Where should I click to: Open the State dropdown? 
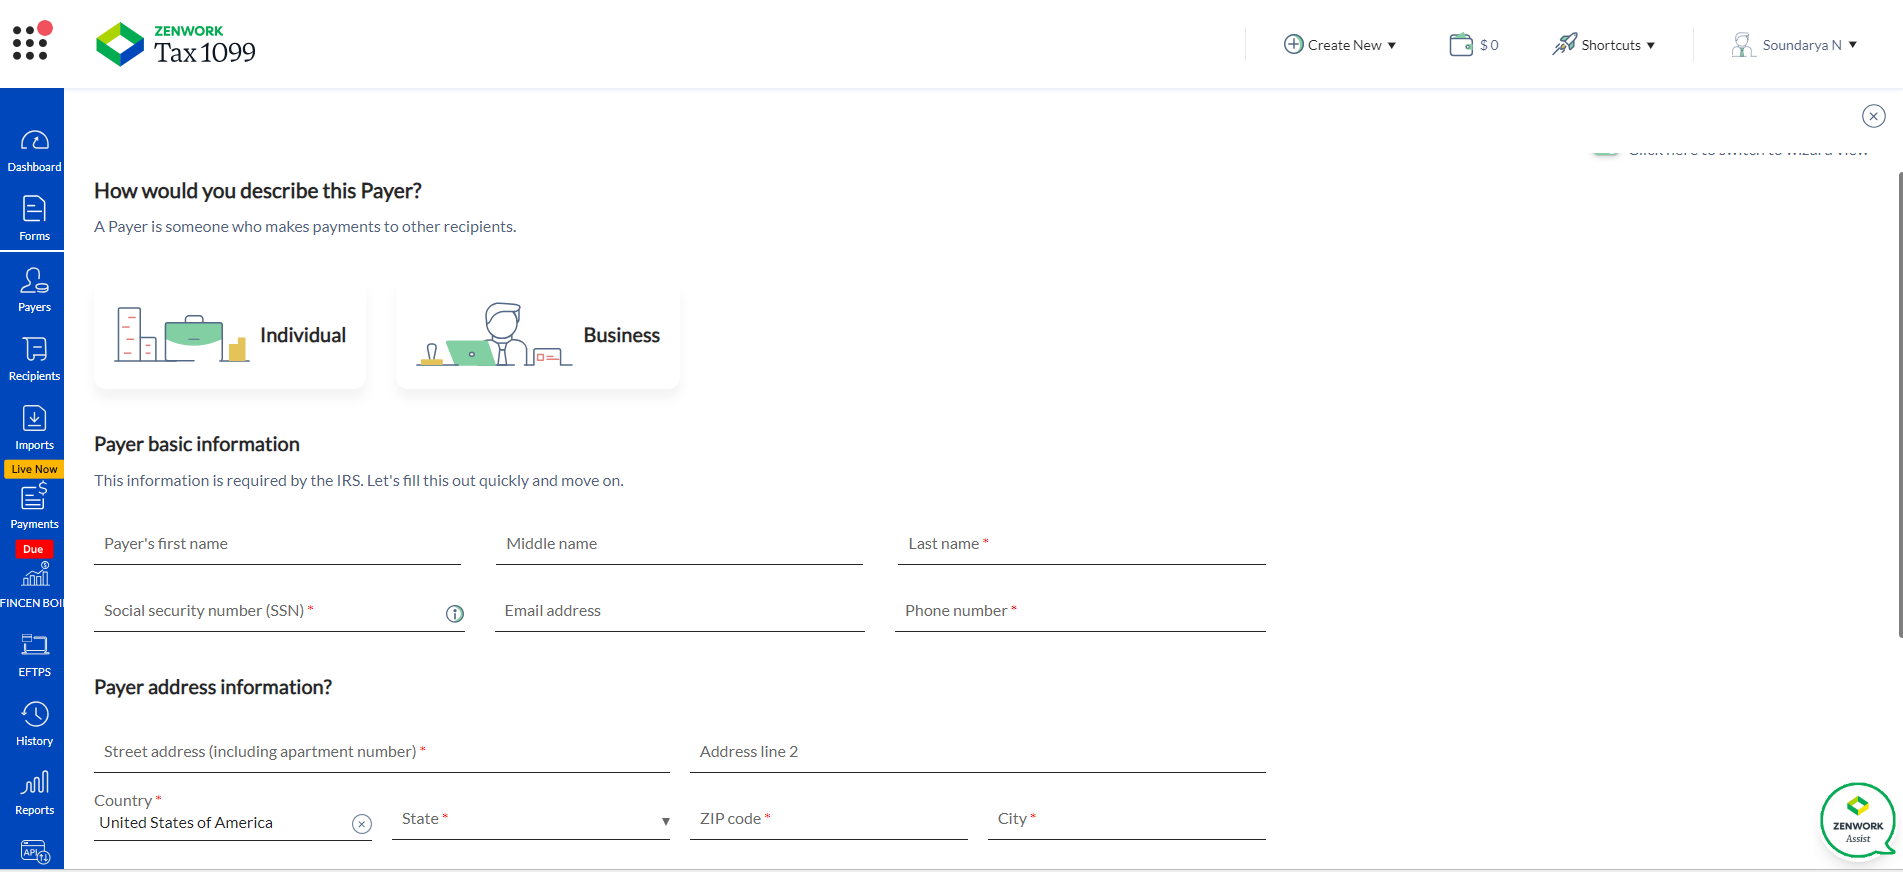[531, 819]
